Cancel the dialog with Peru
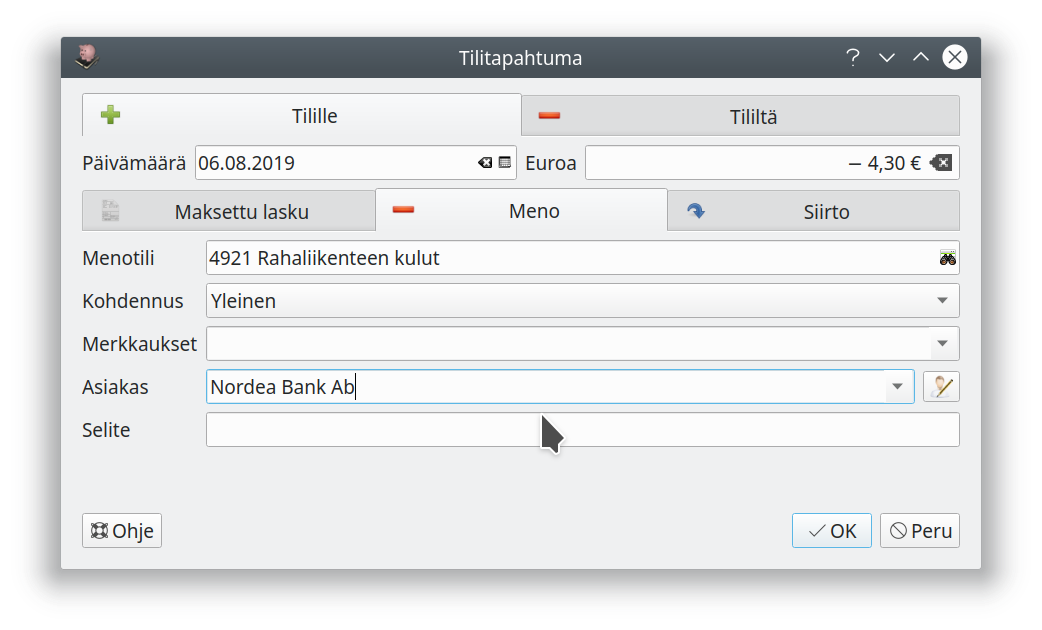Screen dimensions: 1042x630 click(x=920, y=531)
